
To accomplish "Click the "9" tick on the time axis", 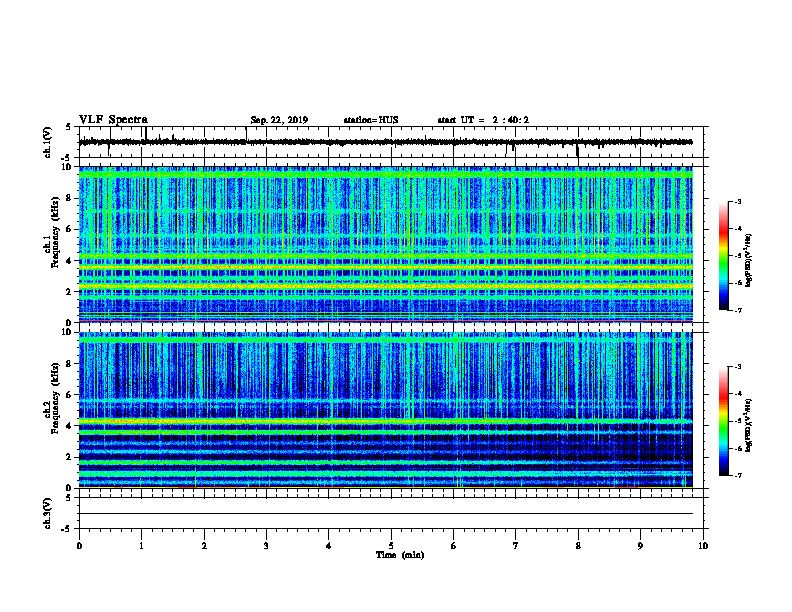I will point(640,546).
